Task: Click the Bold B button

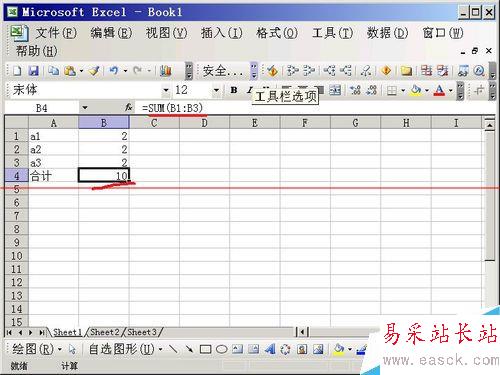Action: (234, 90)
